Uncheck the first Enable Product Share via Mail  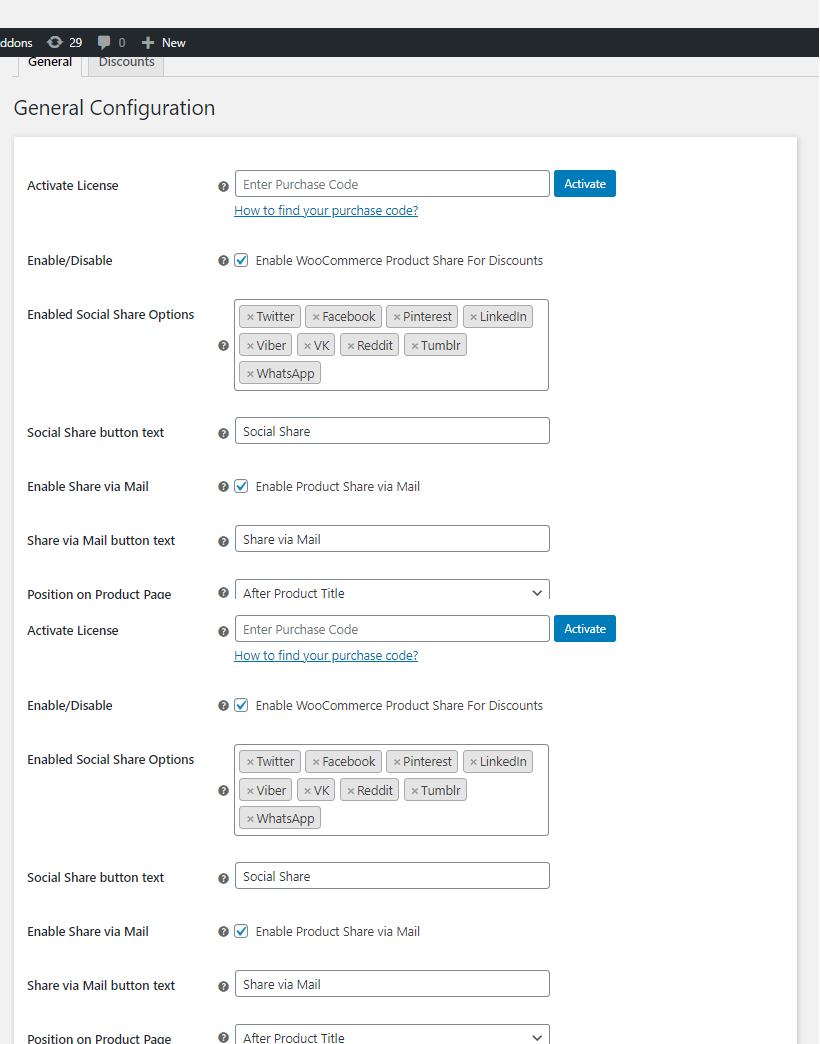241,486
